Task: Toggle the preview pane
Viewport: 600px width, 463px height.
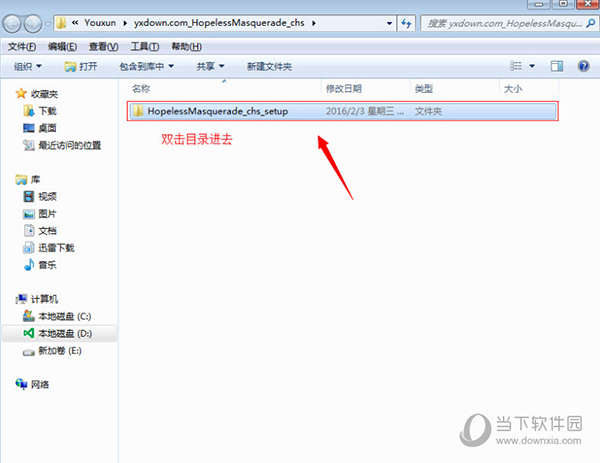Action: pos(557,66)
